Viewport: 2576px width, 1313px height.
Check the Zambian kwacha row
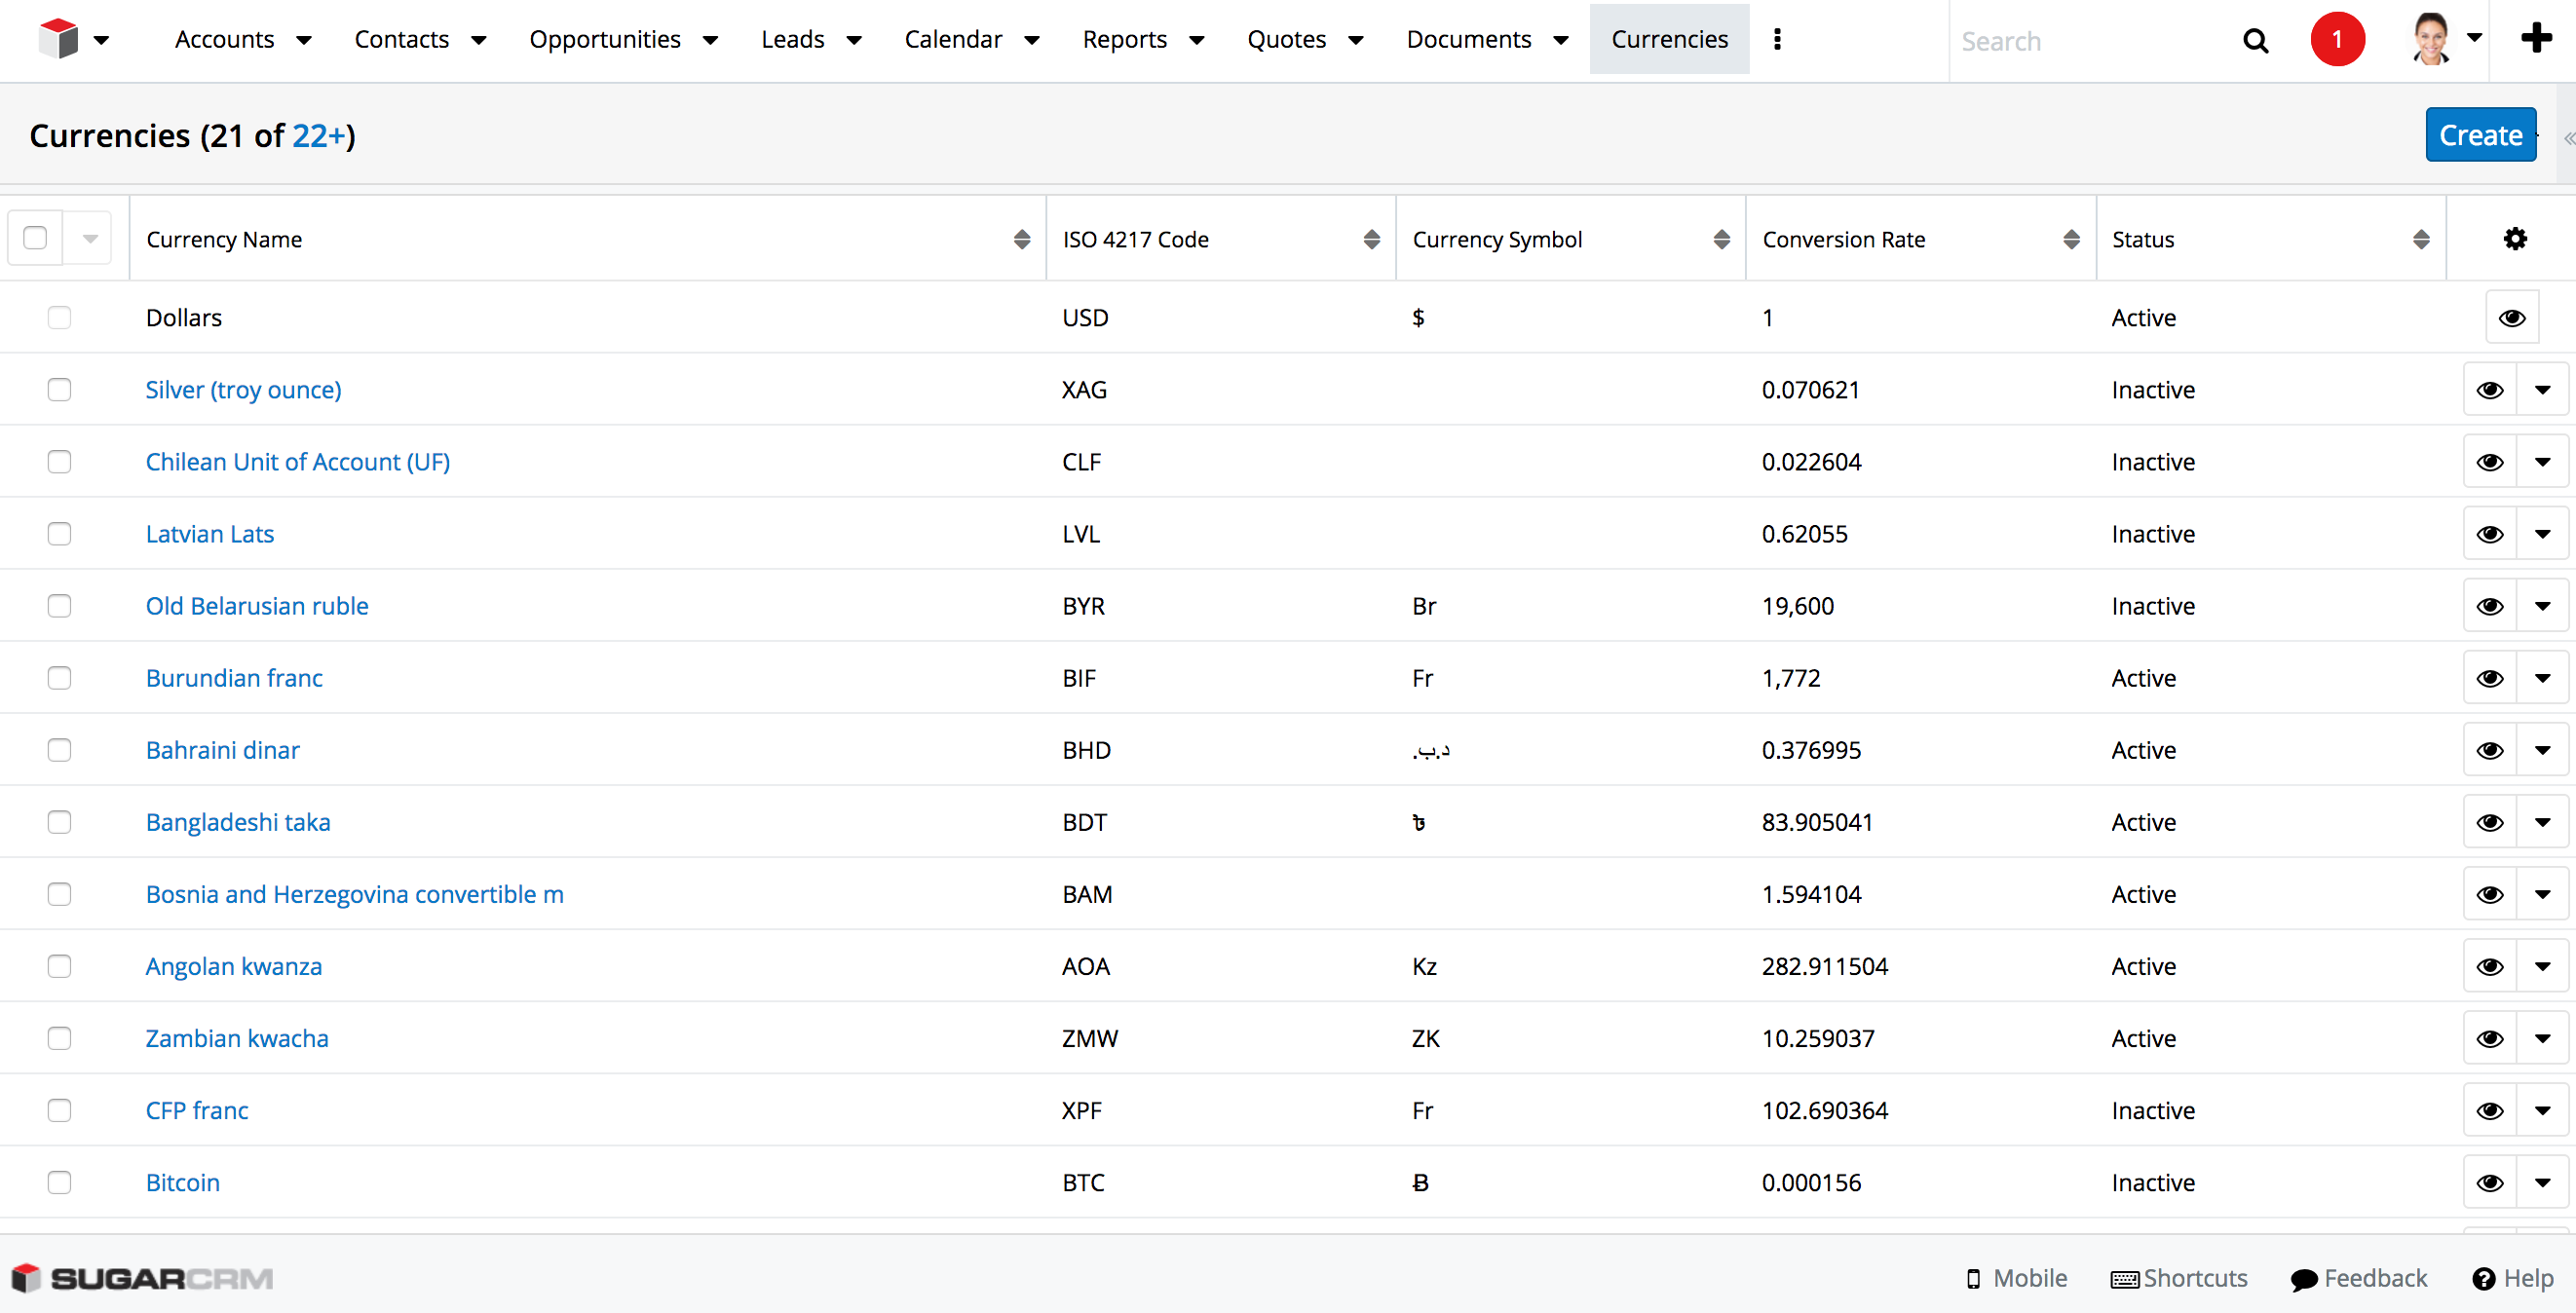pos(59,1037)
